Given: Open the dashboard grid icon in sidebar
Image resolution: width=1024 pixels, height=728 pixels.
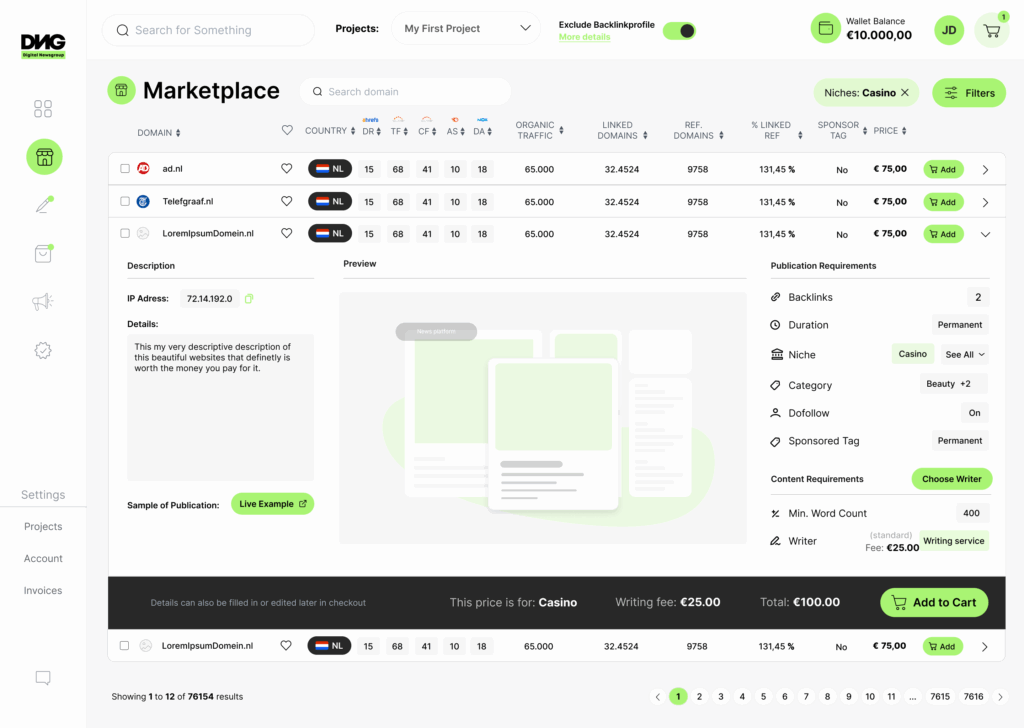Looking at the screenshot, I should click(43, 108).
